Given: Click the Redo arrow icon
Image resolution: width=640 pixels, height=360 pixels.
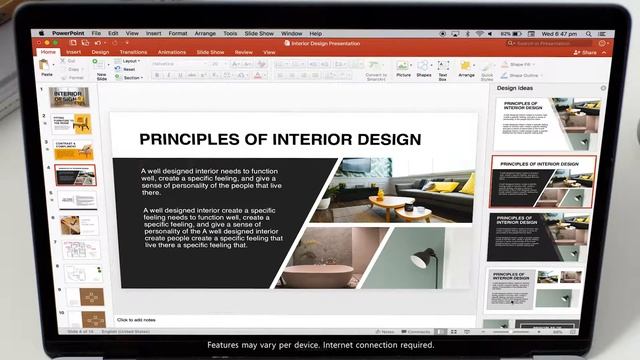Looking at the screenshot, I should pyautogui.click(x=115, y=43).
